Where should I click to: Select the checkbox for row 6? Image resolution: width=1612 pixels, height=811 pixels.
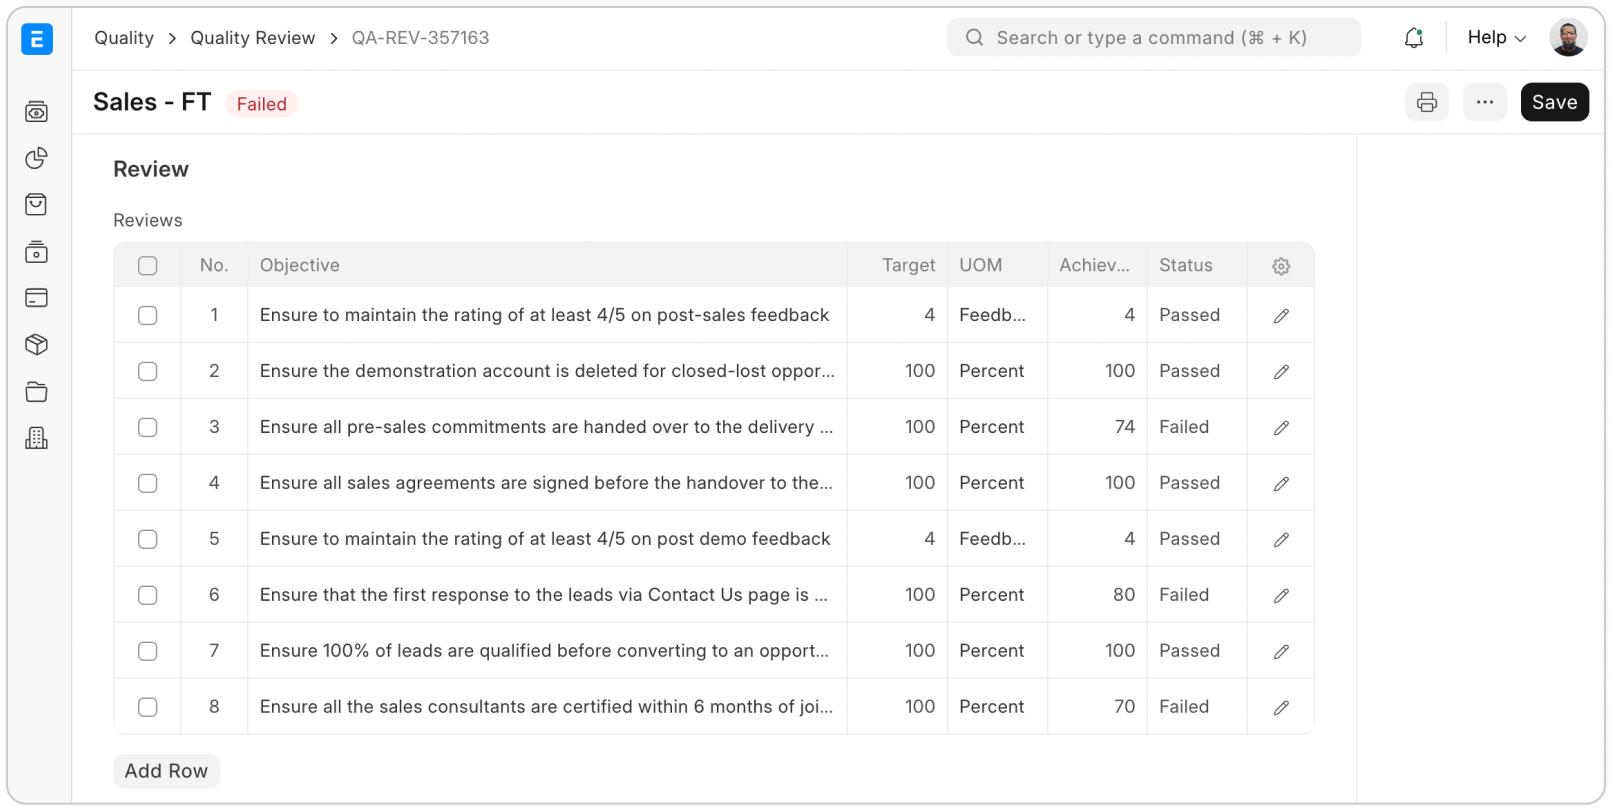click(x=148, y=596)
